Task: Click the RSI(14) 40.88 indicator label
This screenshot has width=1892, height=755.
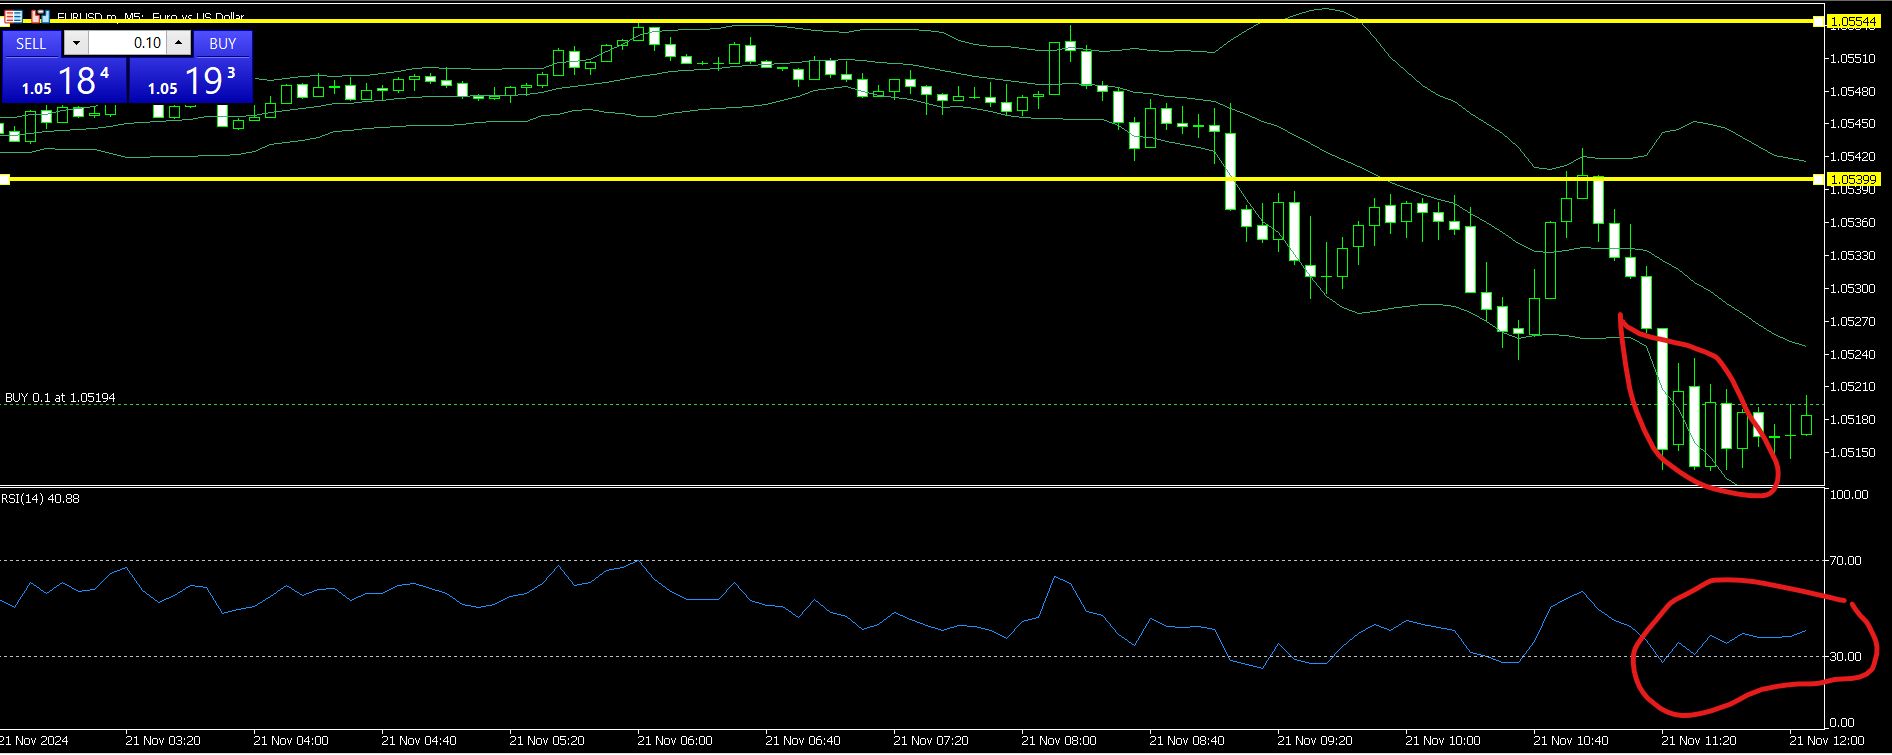Action: click(41, 498)
